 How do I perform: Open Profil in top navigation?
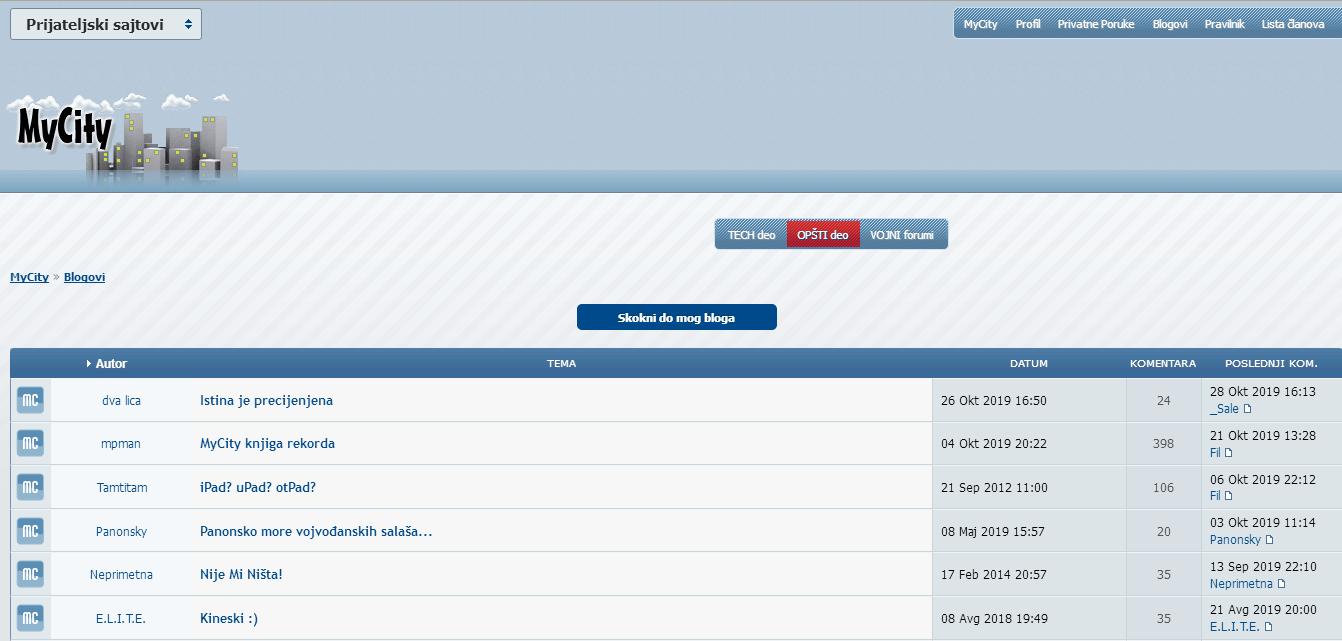tap(1028, 24)
